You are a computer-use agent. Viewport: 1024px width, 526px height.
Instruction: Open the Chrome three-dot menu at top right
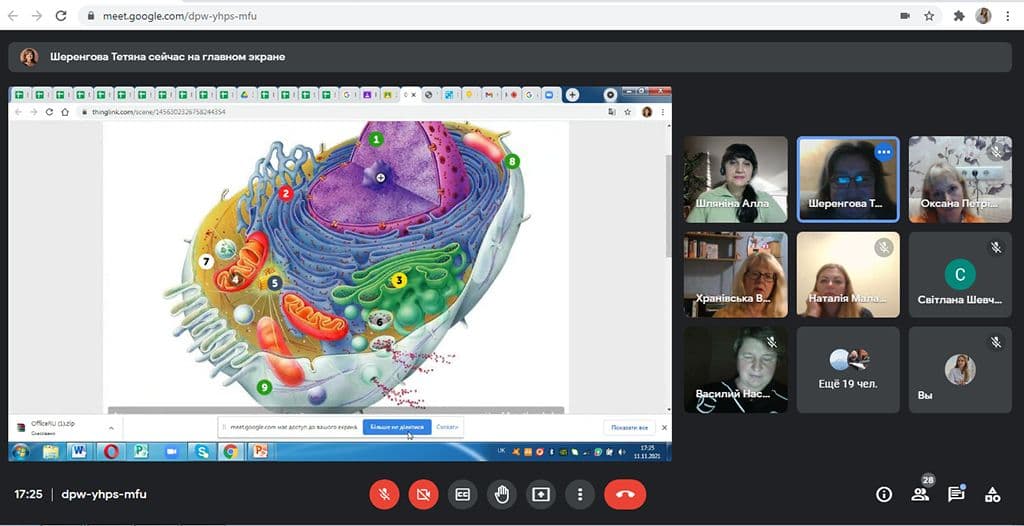[1008, 16]
